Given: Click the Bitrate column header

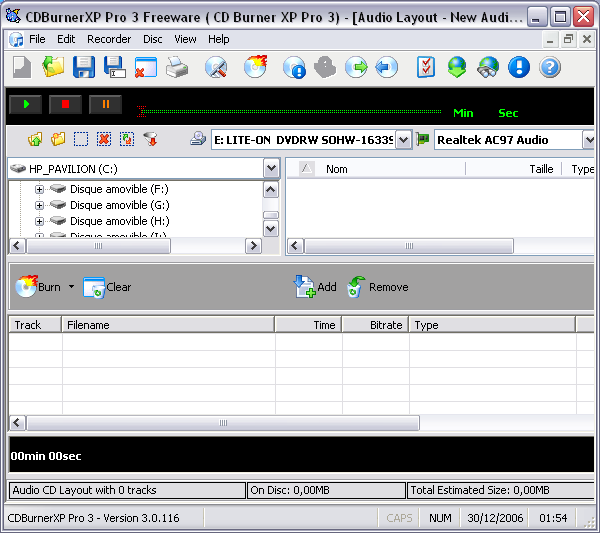Looking at the screenshot, I should [375, 325].
